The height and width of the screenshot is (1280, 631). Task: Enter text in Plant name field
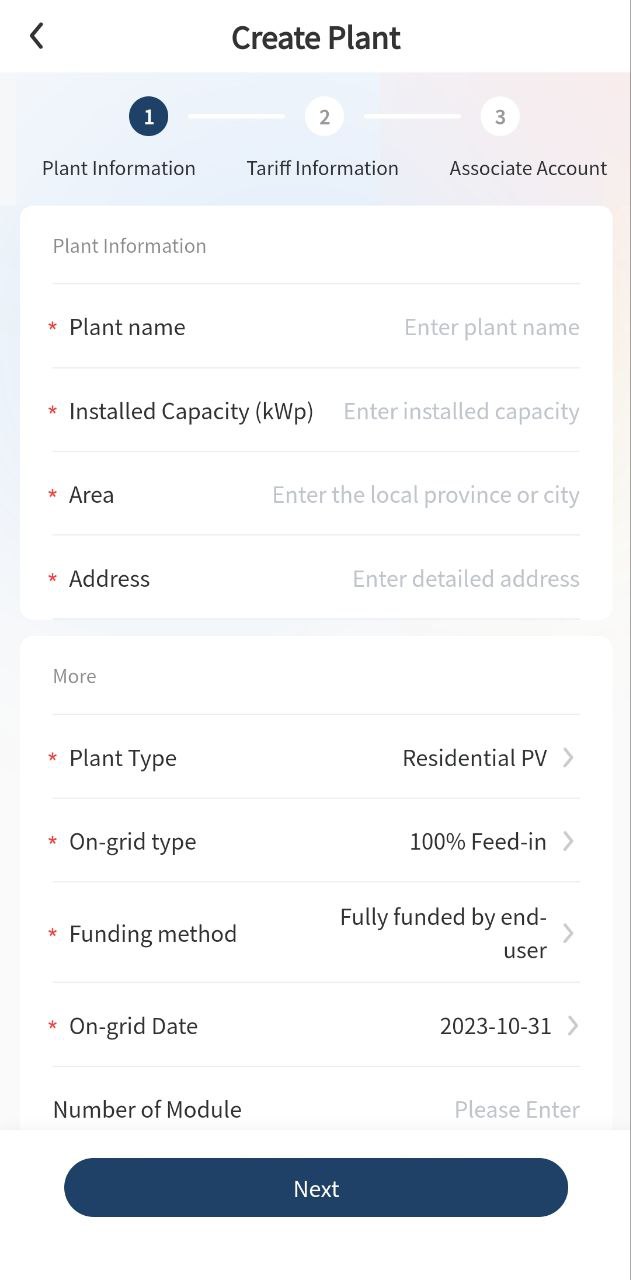(x=491, y=327)
